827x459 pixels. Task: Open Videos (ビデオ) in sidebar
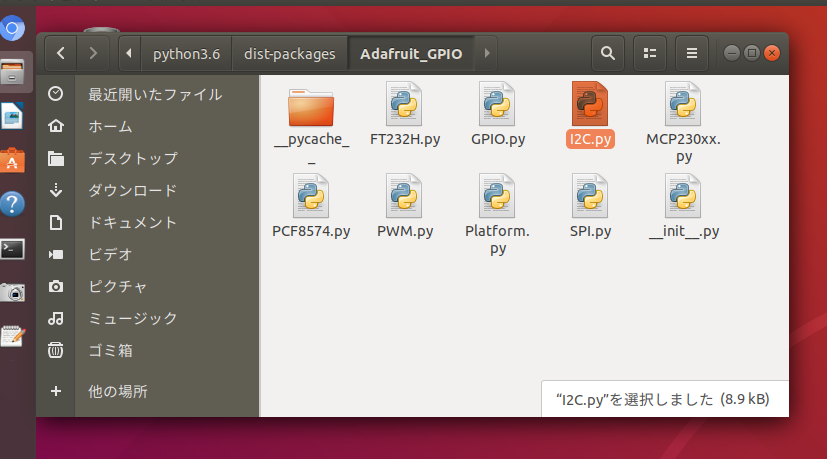(x=110, y=254)
